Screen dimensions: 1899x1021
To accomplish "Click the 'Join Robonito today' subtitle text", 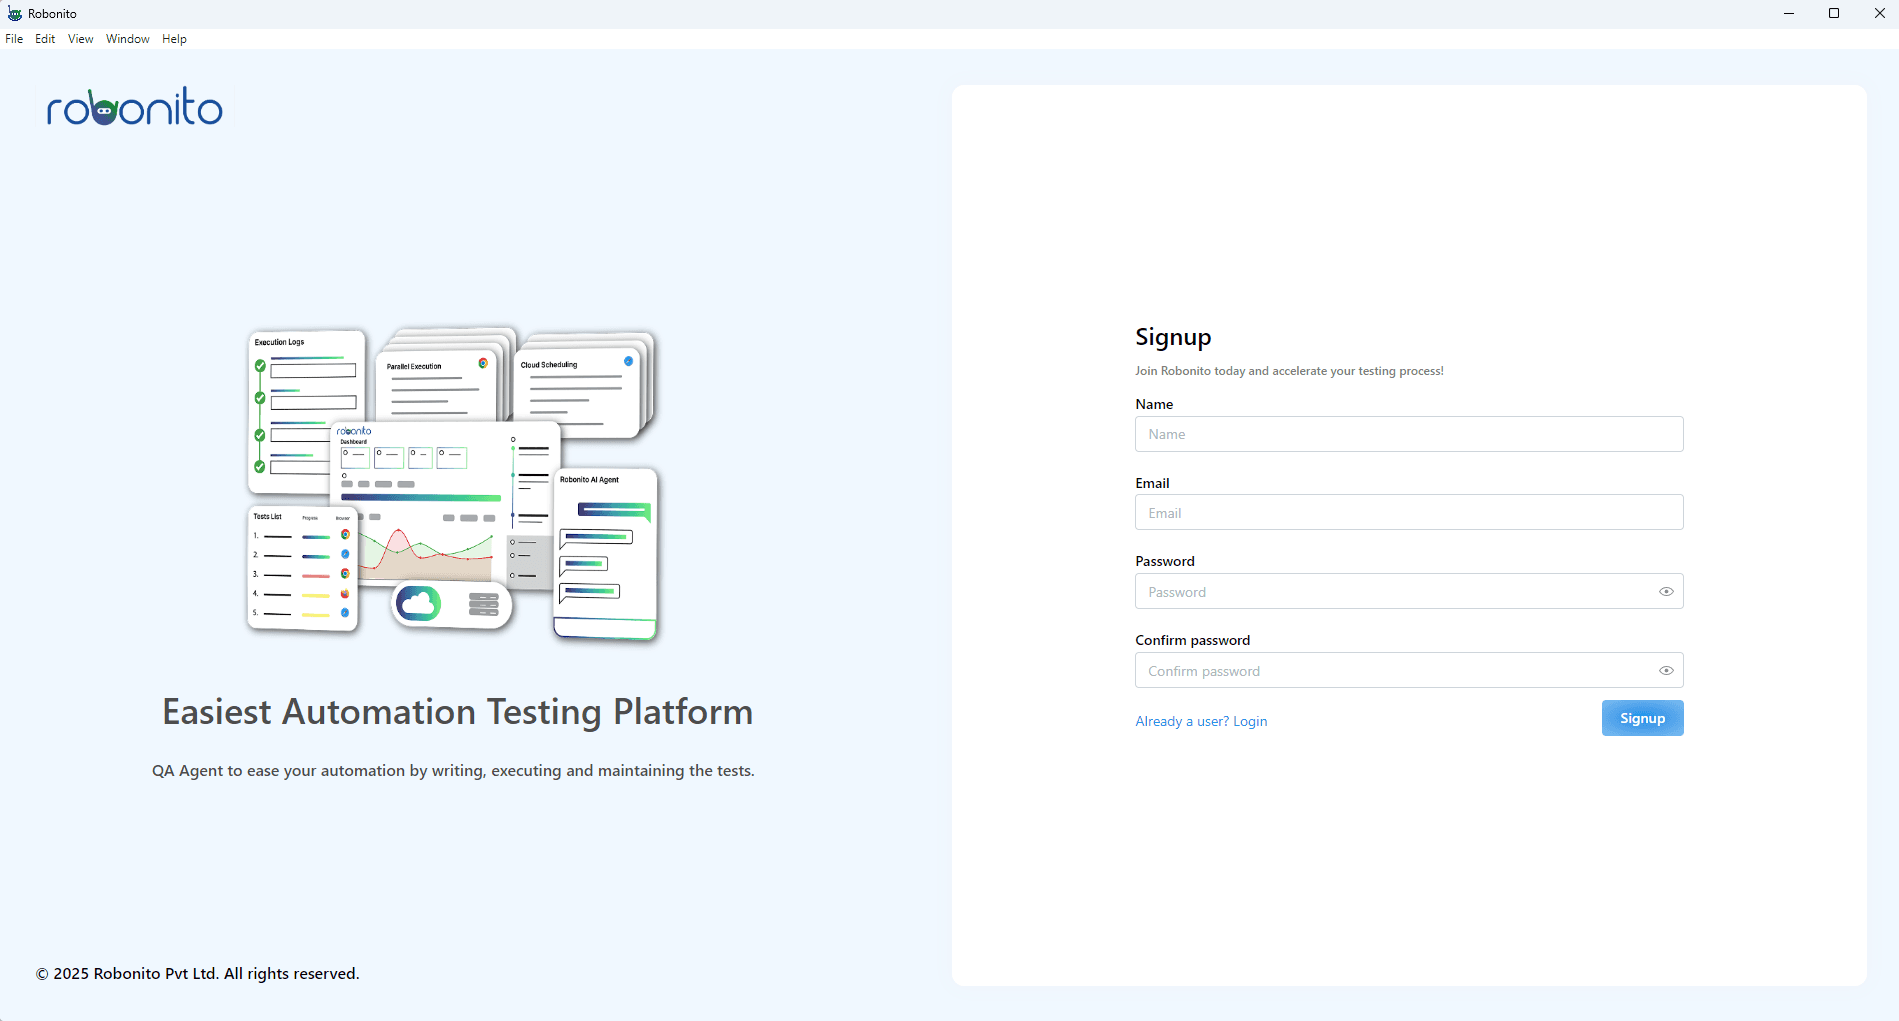I will coord(1289,371).
